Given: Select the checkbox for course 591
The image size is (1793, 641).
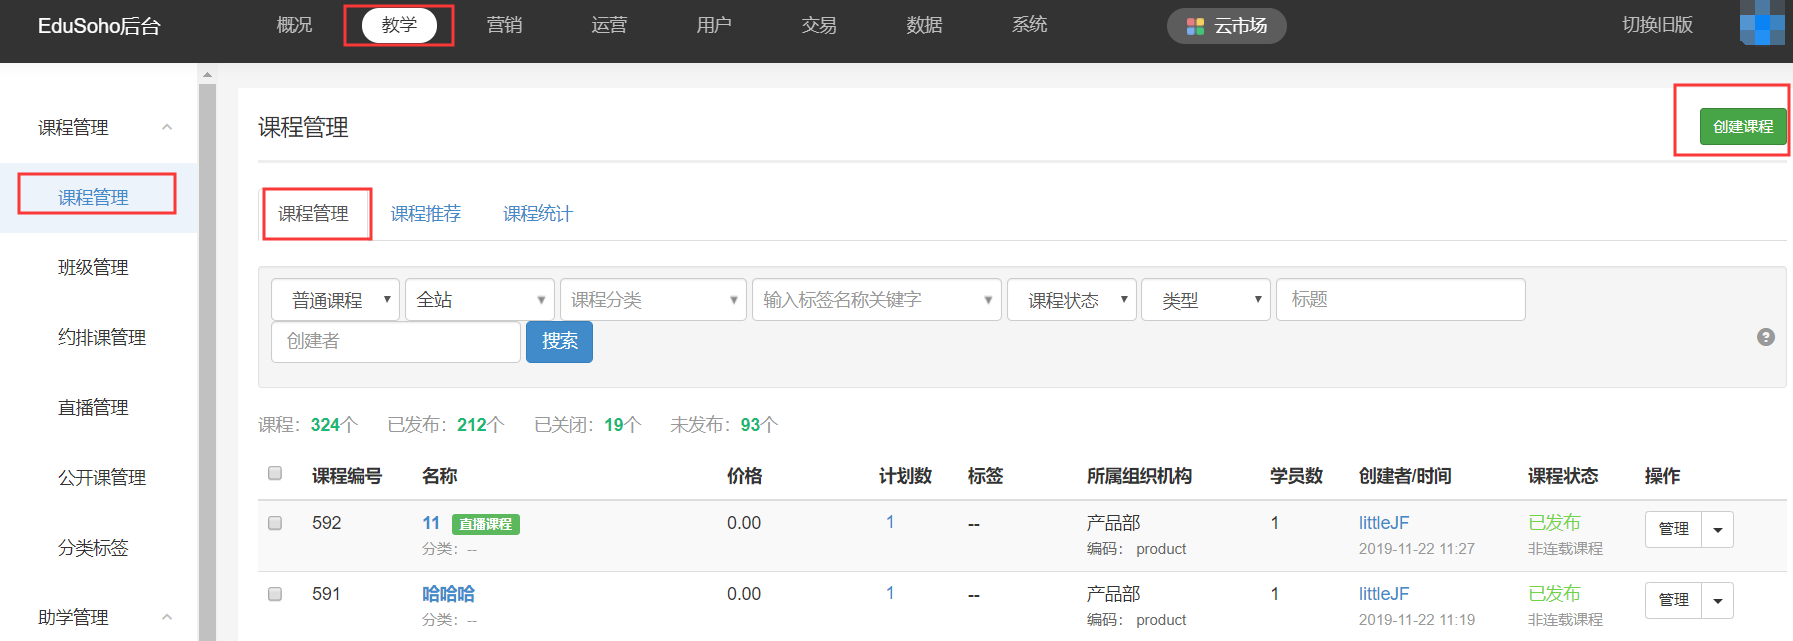Looking at the screenshot, I should [275, 594].
